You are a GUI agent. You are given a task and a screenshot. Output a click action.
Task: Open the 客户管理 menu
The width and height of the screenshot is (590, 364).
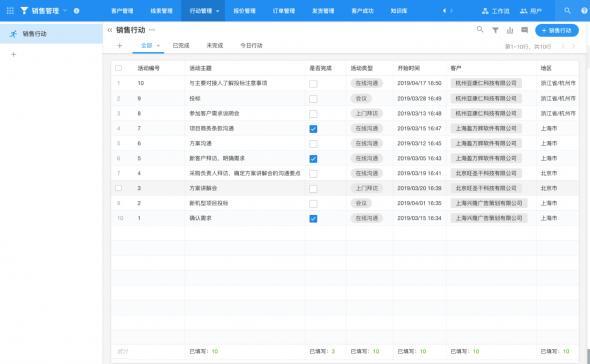point(122,11)
